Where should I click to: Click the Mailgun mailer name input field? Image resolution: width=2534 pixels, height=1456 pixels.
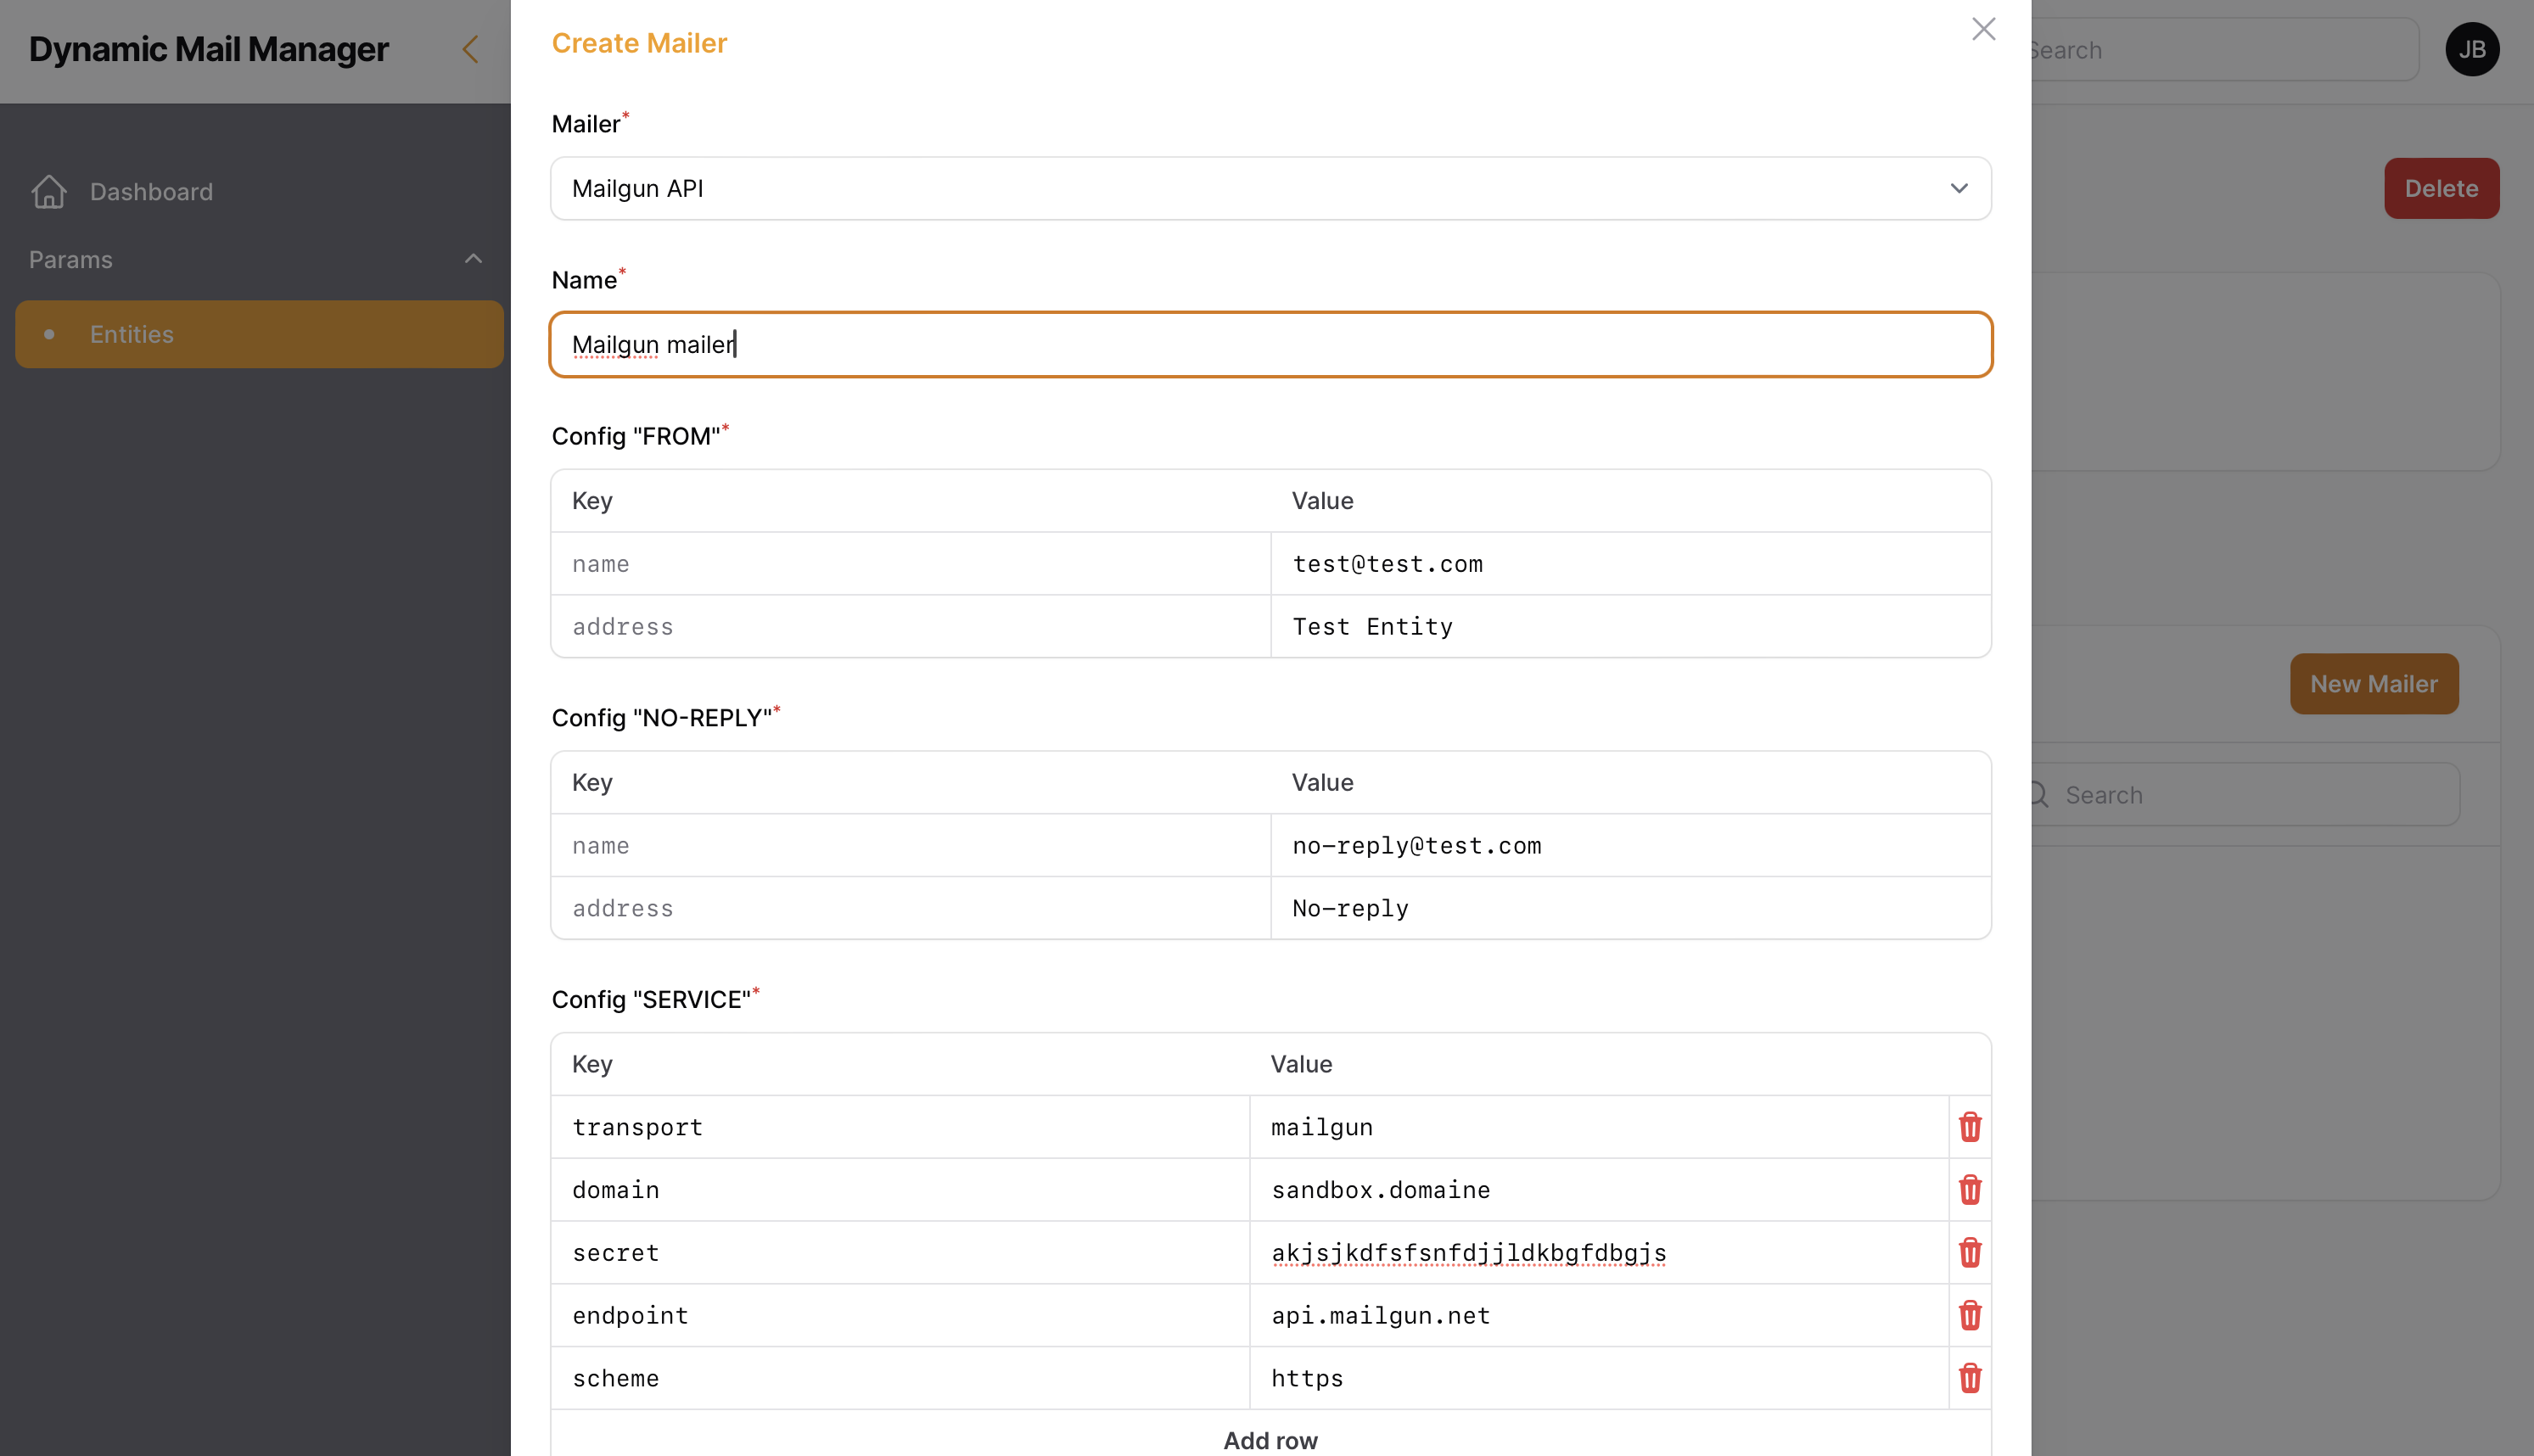pyautogui.click(x=1270, y=343)
